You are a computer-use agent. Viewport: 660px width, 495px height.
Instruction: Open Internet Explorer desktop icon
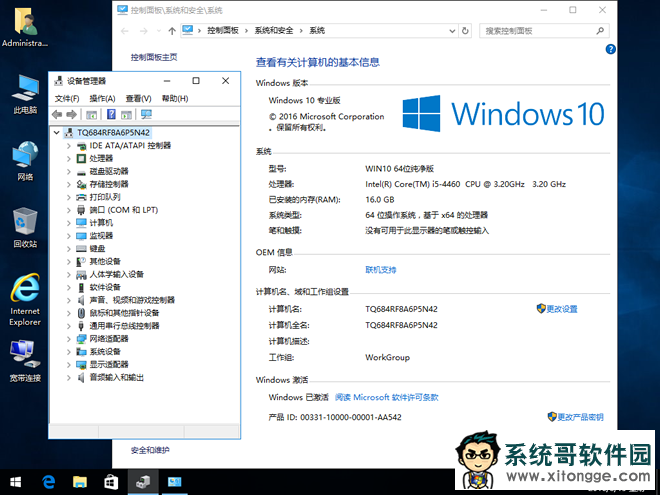[25, 300]
